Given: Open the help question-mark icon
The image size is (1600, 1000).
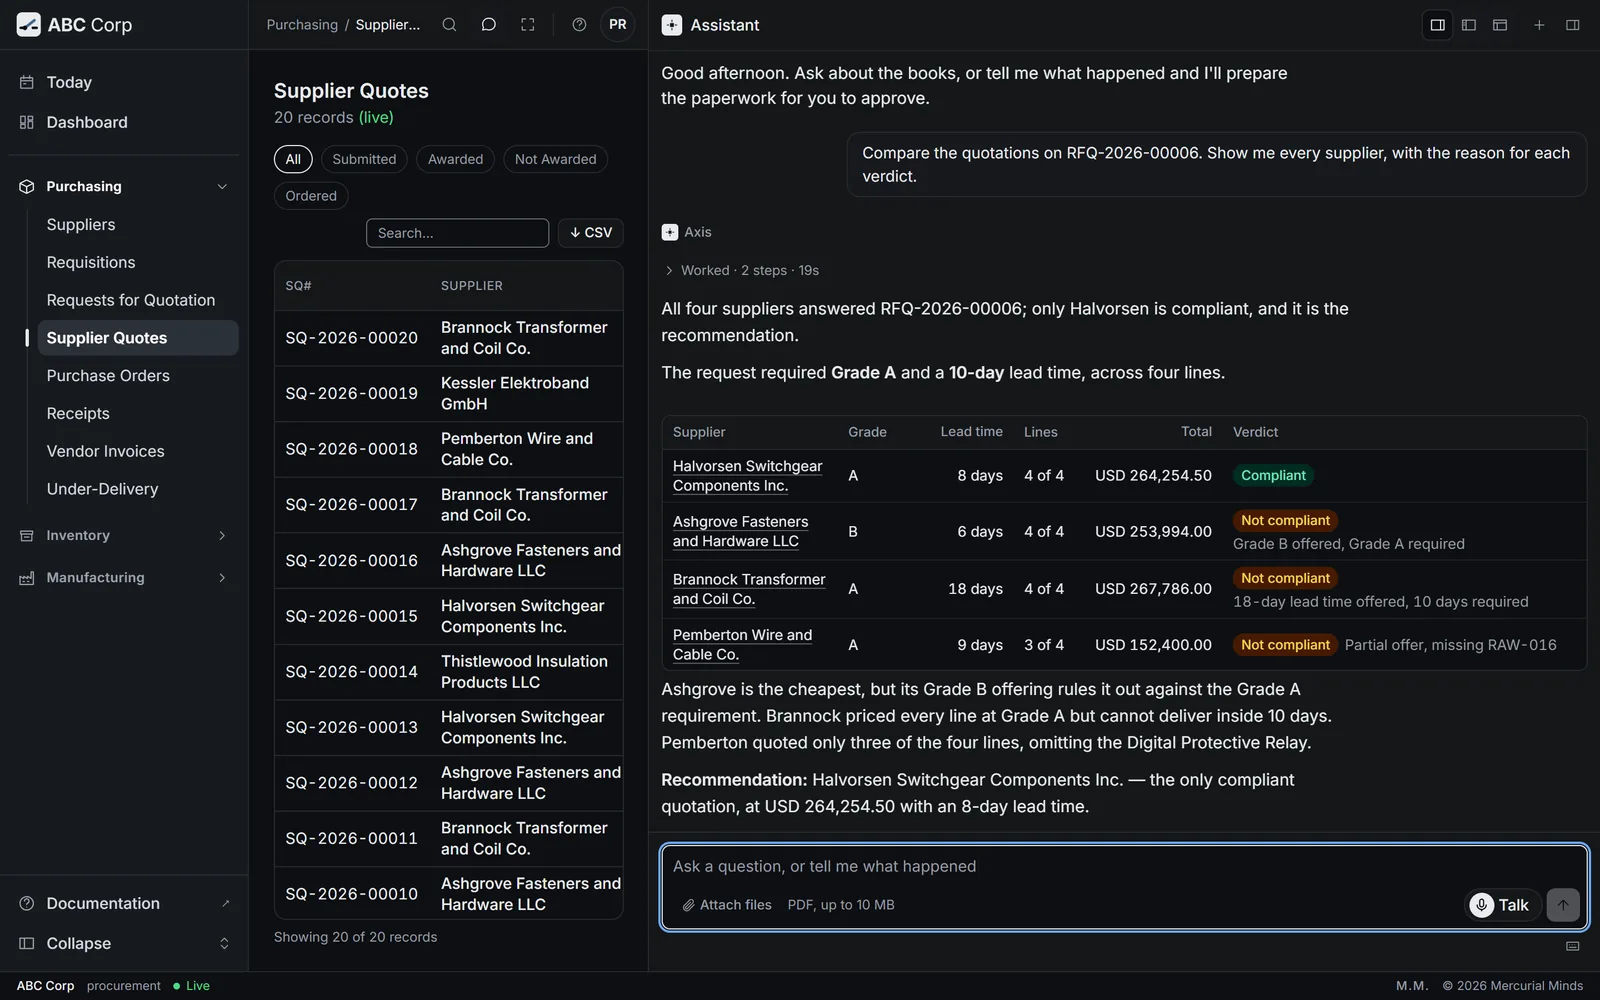Looking at the screenshot, I should point(579,25).
